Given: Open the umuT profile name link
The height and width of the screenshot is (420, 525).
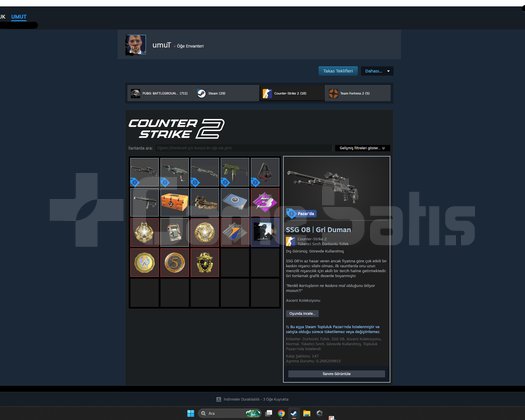Looking at the screenshot, I should (x=162, y=45).
